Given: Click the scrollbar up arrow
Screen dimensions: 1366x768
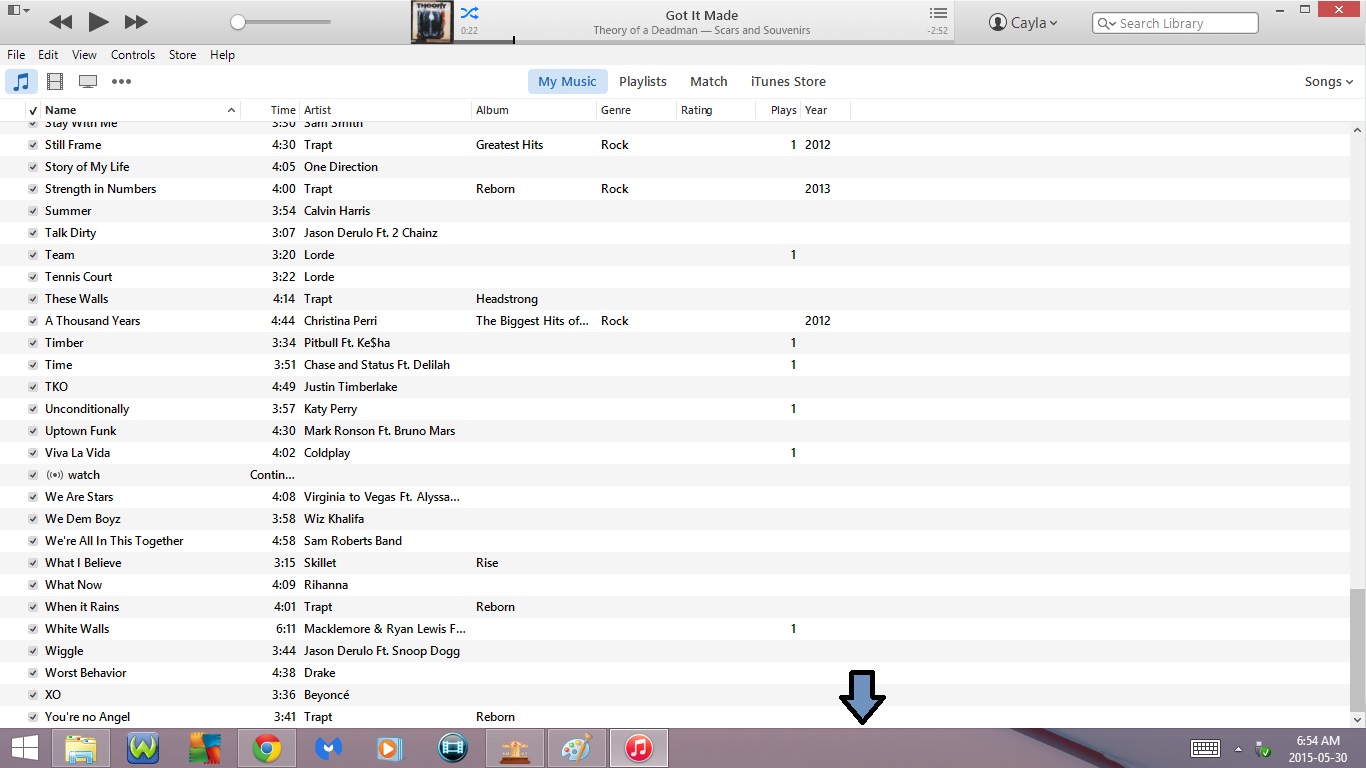Looking at the screenshot, I should pos(1357,130).
